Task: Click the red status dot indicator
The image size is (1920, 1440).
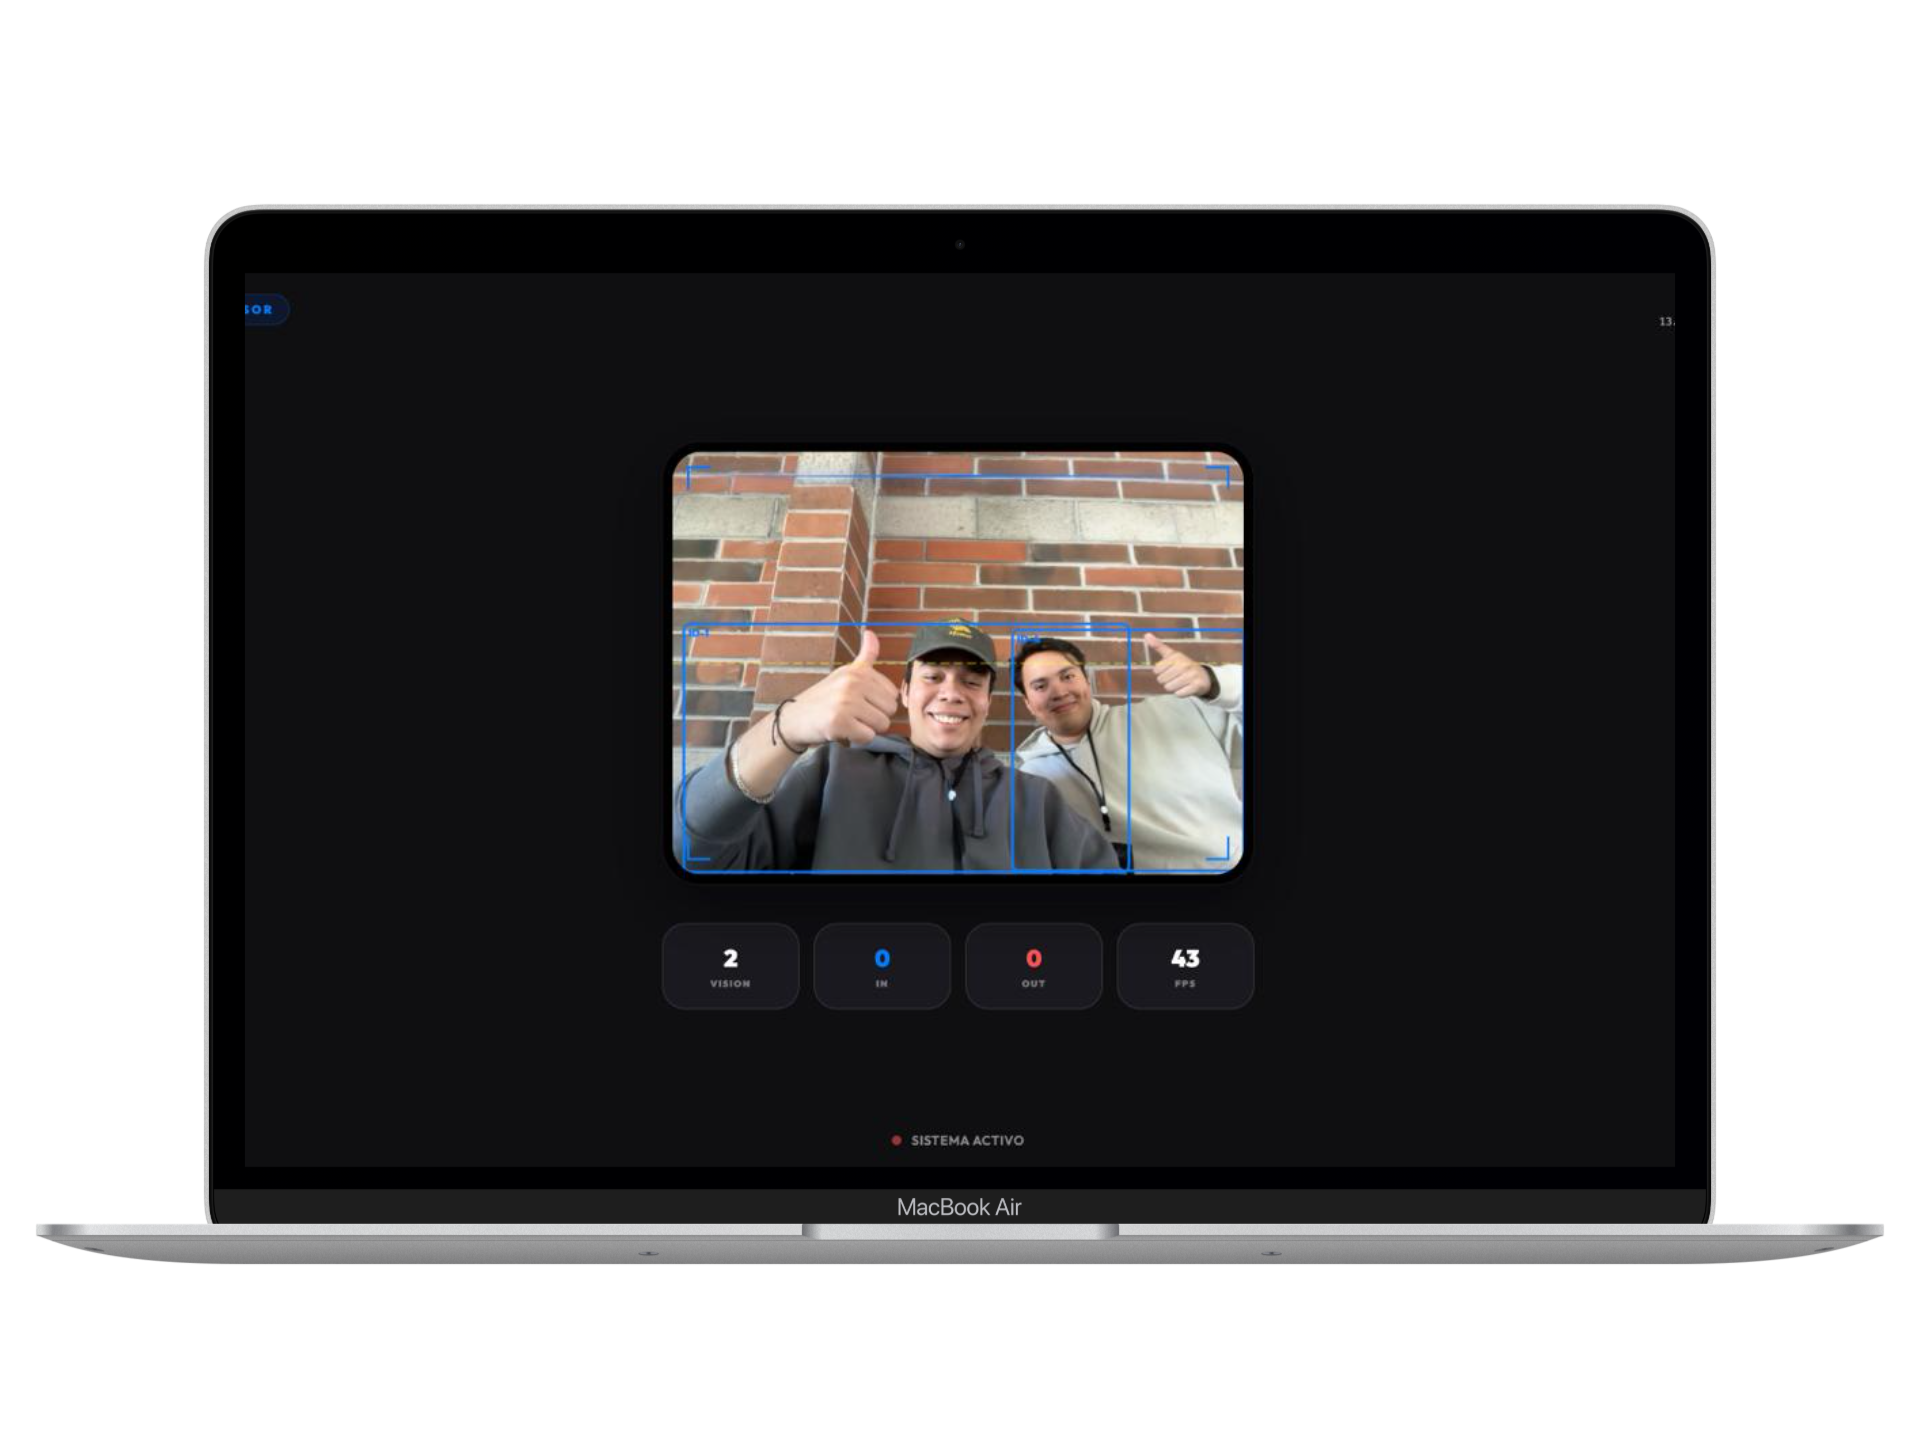Action: tap(897, 1140)
